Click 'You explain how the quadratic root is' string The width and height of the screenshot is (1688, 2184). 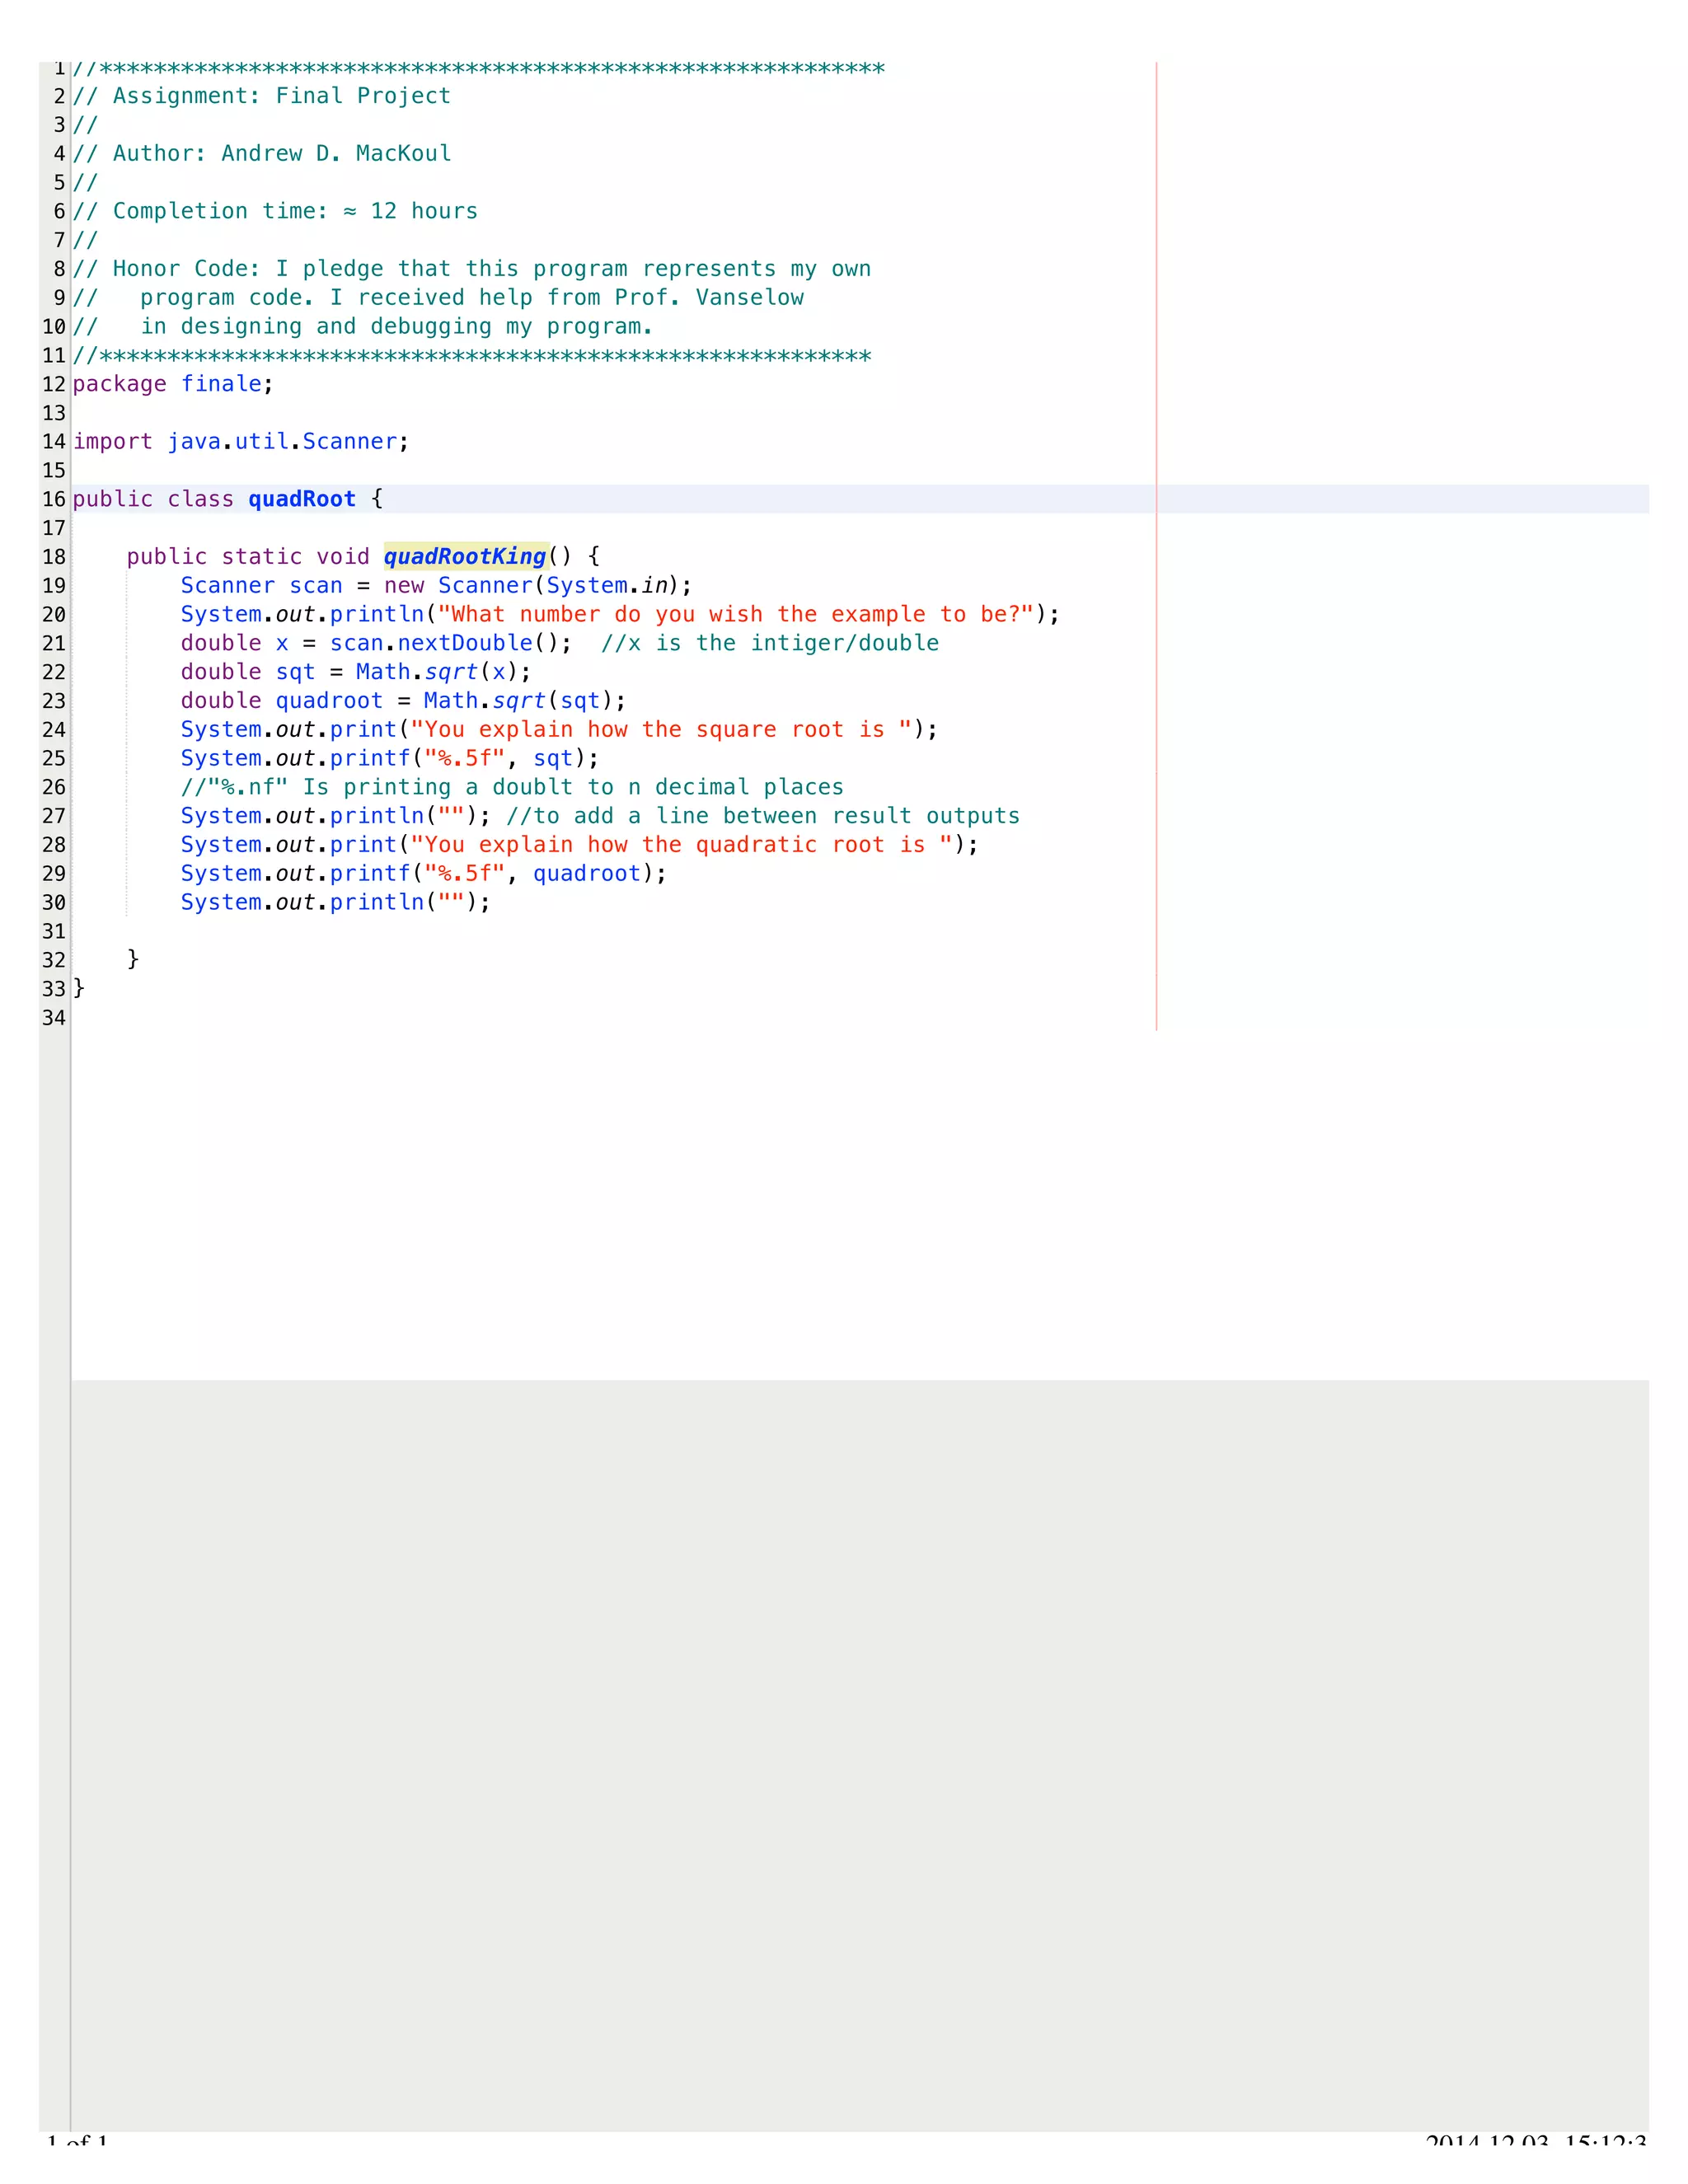pos(681,845)
